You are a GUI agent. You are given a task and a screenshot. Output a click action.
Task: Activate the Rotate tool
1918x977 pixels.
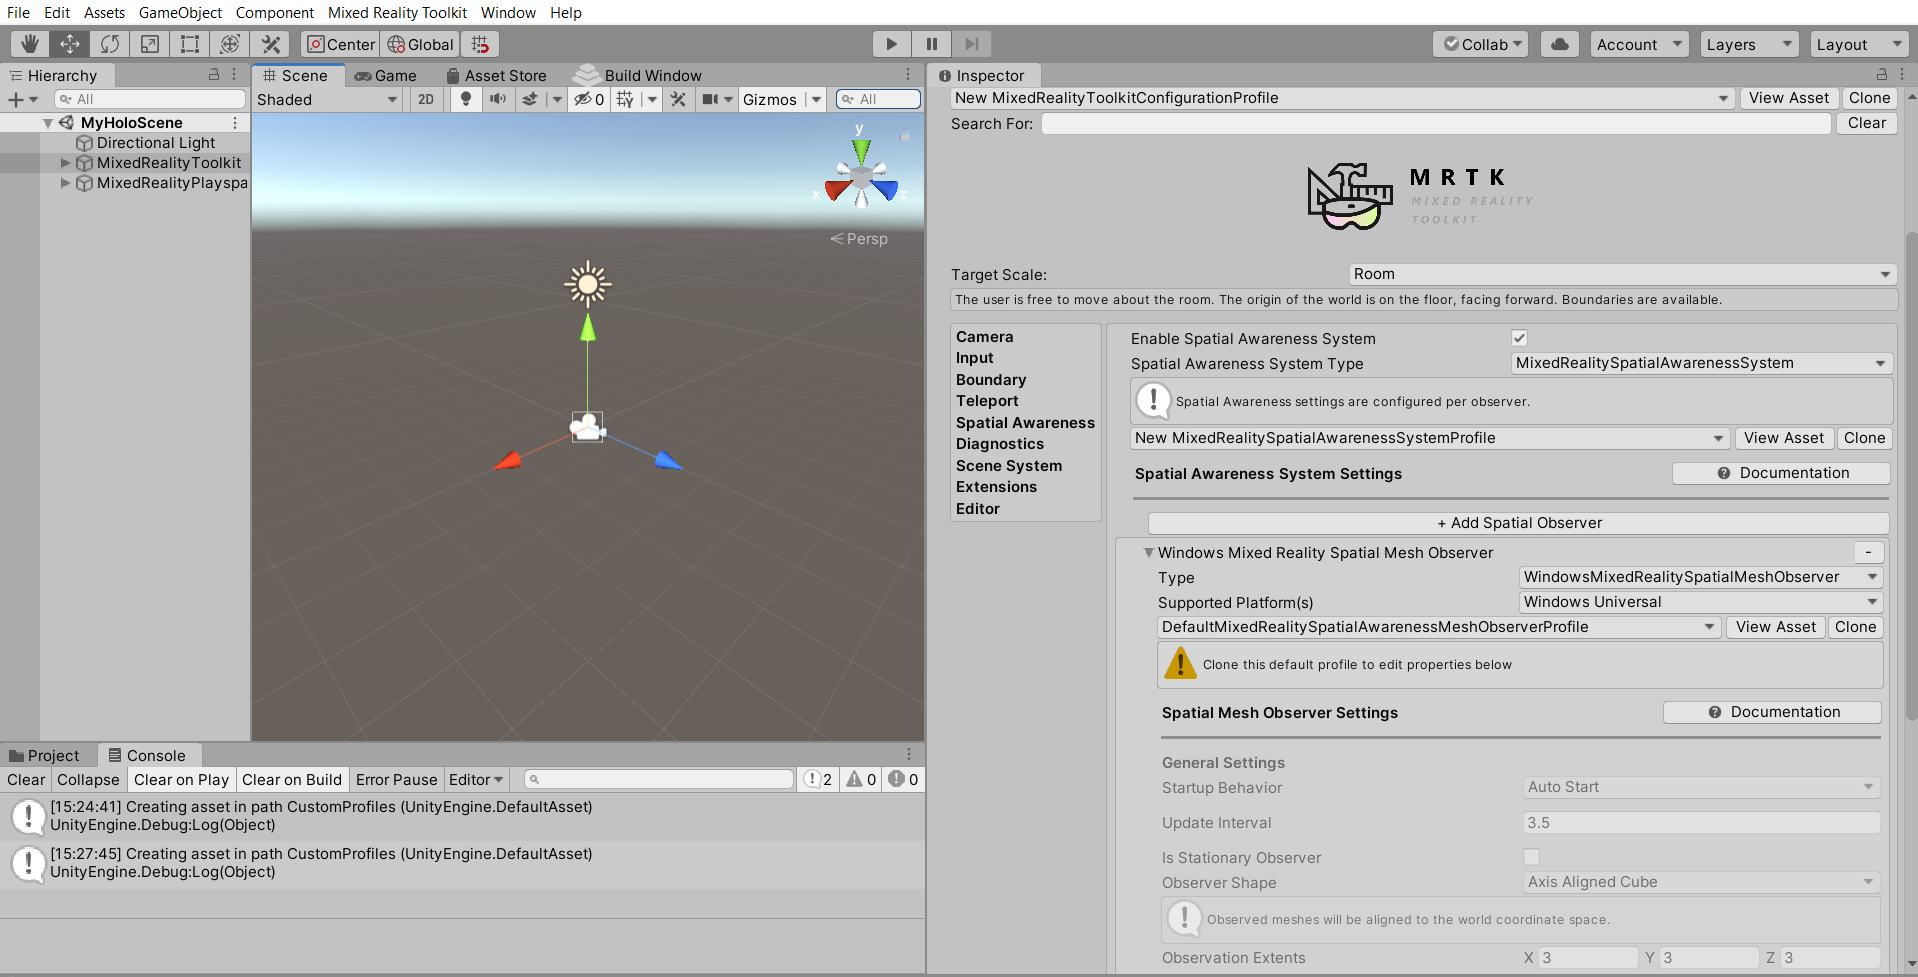[109, 44]
